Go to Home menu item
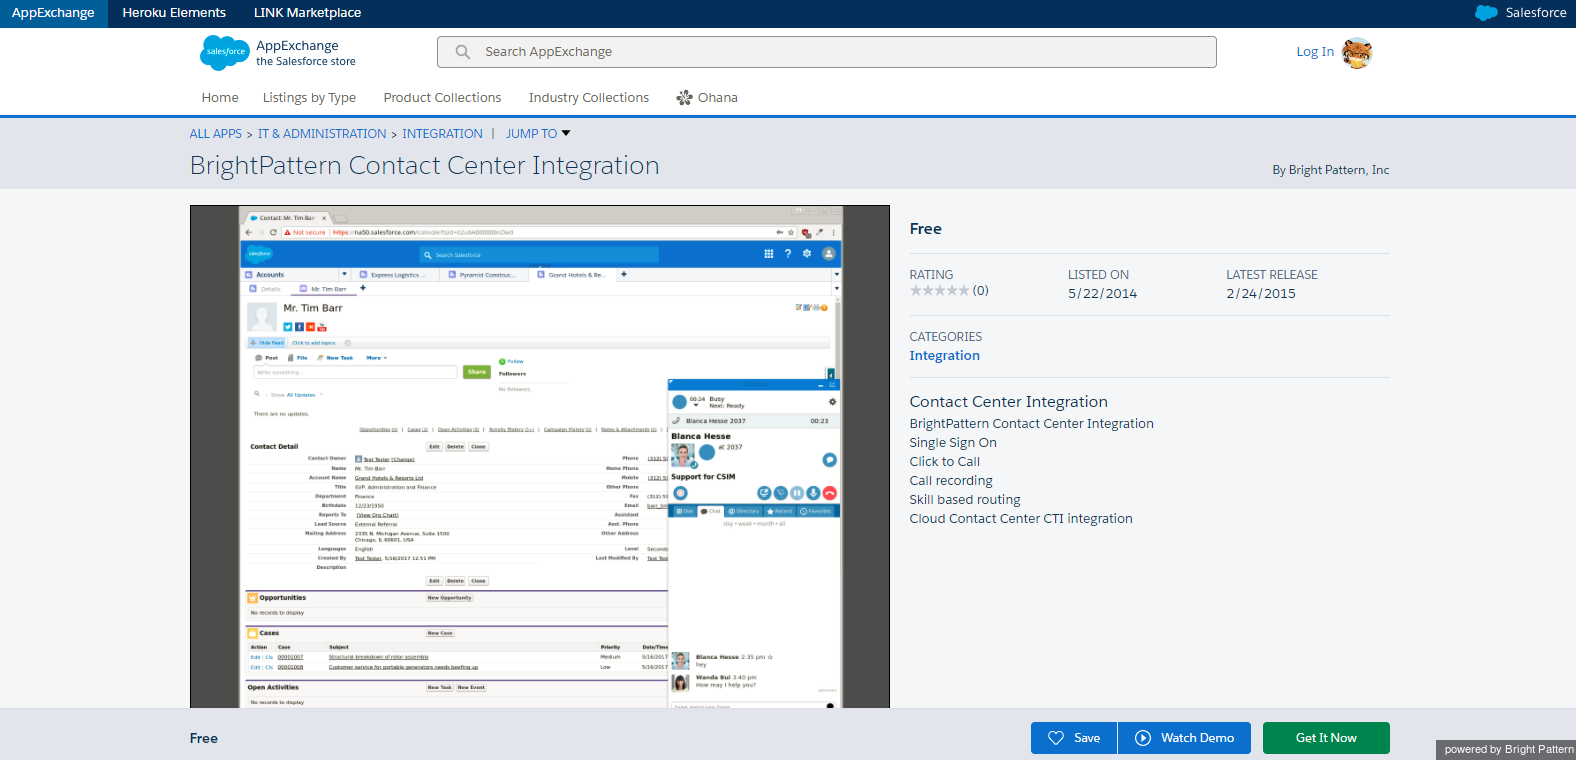1576x760 pixels. 220,98
